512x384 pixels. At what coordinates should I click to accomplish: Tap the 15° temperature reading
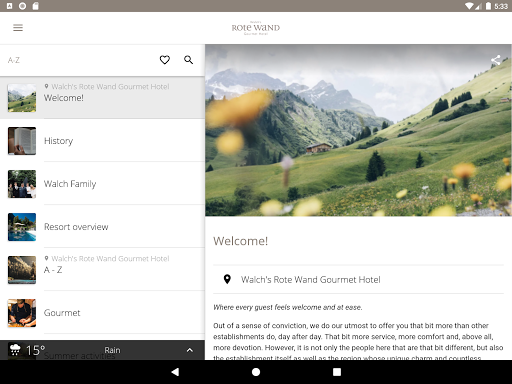coord(35,350)
